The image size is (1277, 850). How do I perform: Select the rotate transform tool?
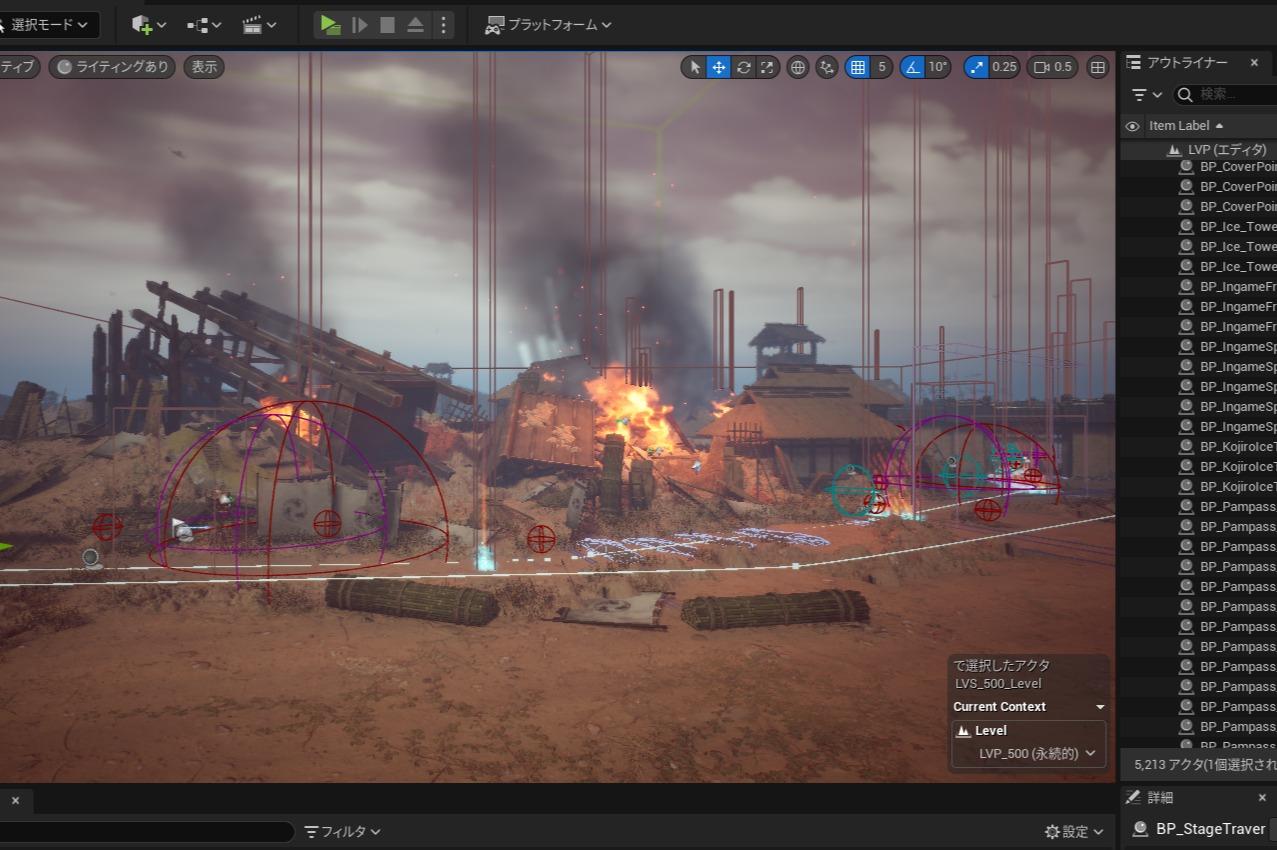(743, 67)
